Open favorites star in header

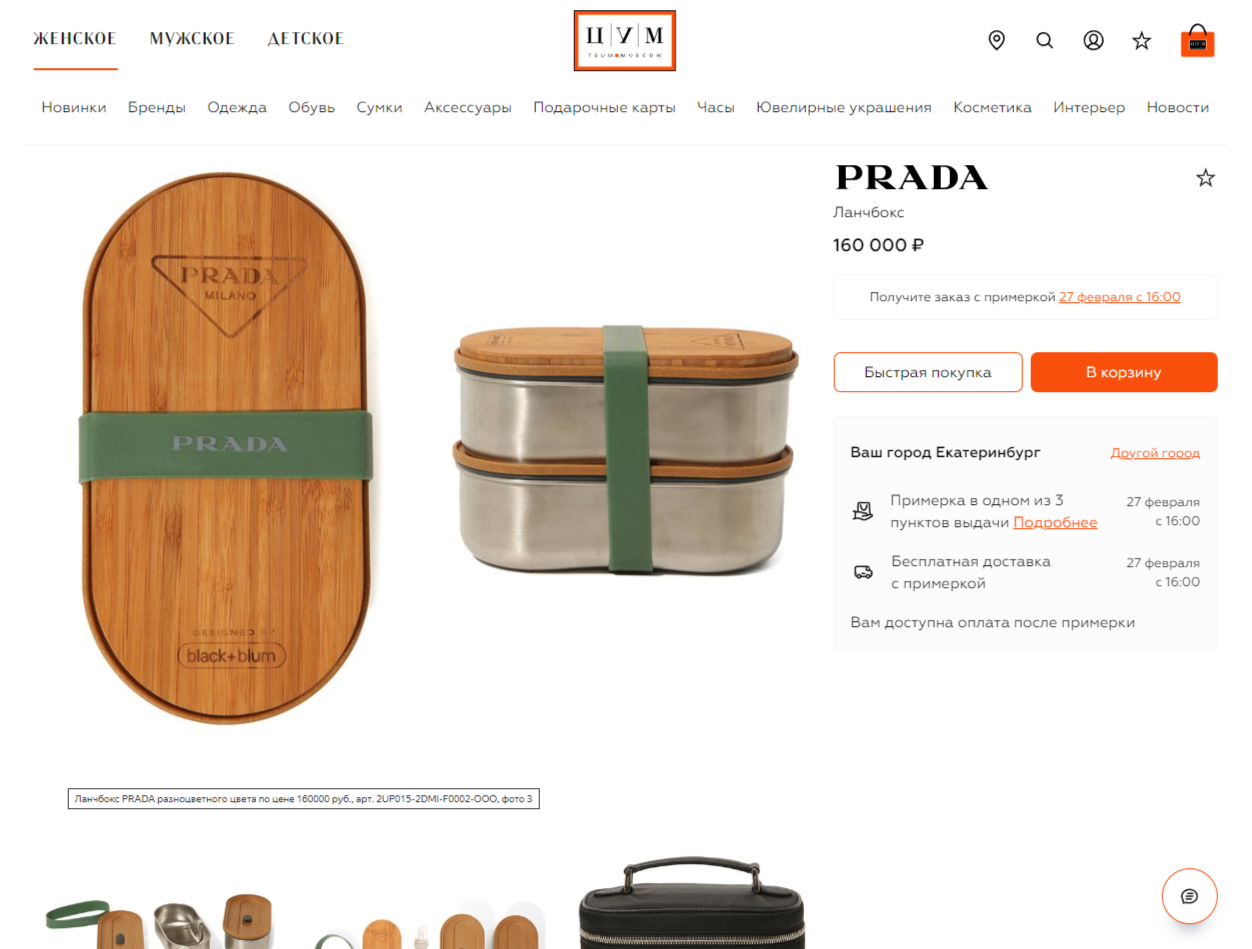[1142, 41]
